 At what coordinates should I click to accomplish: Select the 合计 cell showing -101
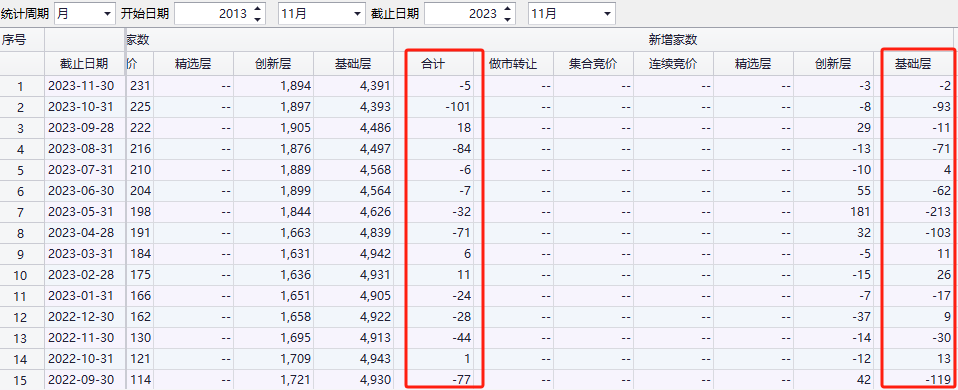pyautogui.click(x=434, y=107)
